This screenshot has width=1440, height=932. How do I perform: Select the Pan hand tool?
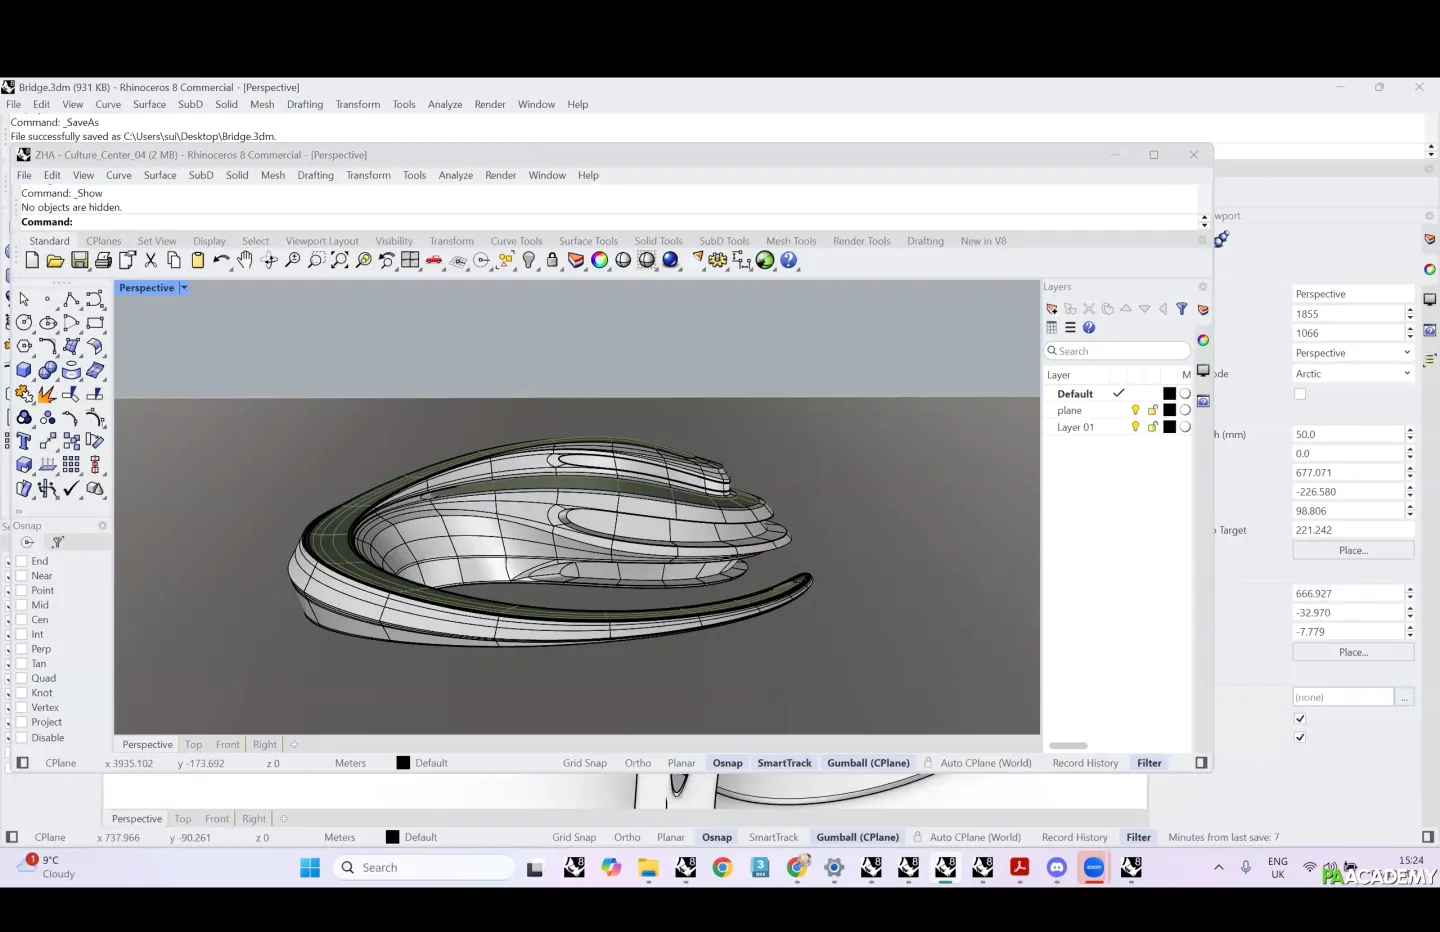[245, 261]
